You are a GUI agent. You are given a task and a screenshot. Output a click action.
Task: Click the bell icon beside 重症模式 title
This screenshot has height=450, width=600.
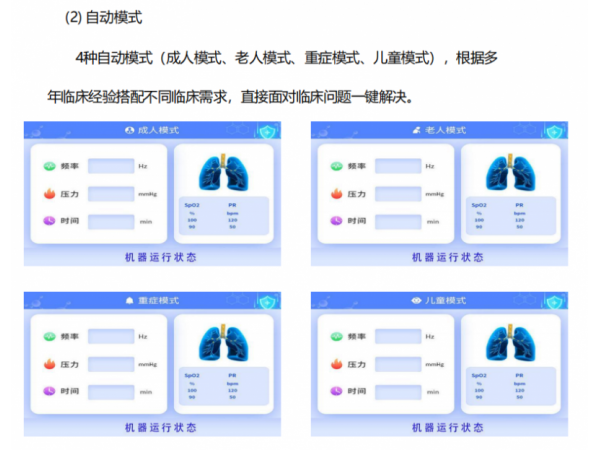[128, 300]
